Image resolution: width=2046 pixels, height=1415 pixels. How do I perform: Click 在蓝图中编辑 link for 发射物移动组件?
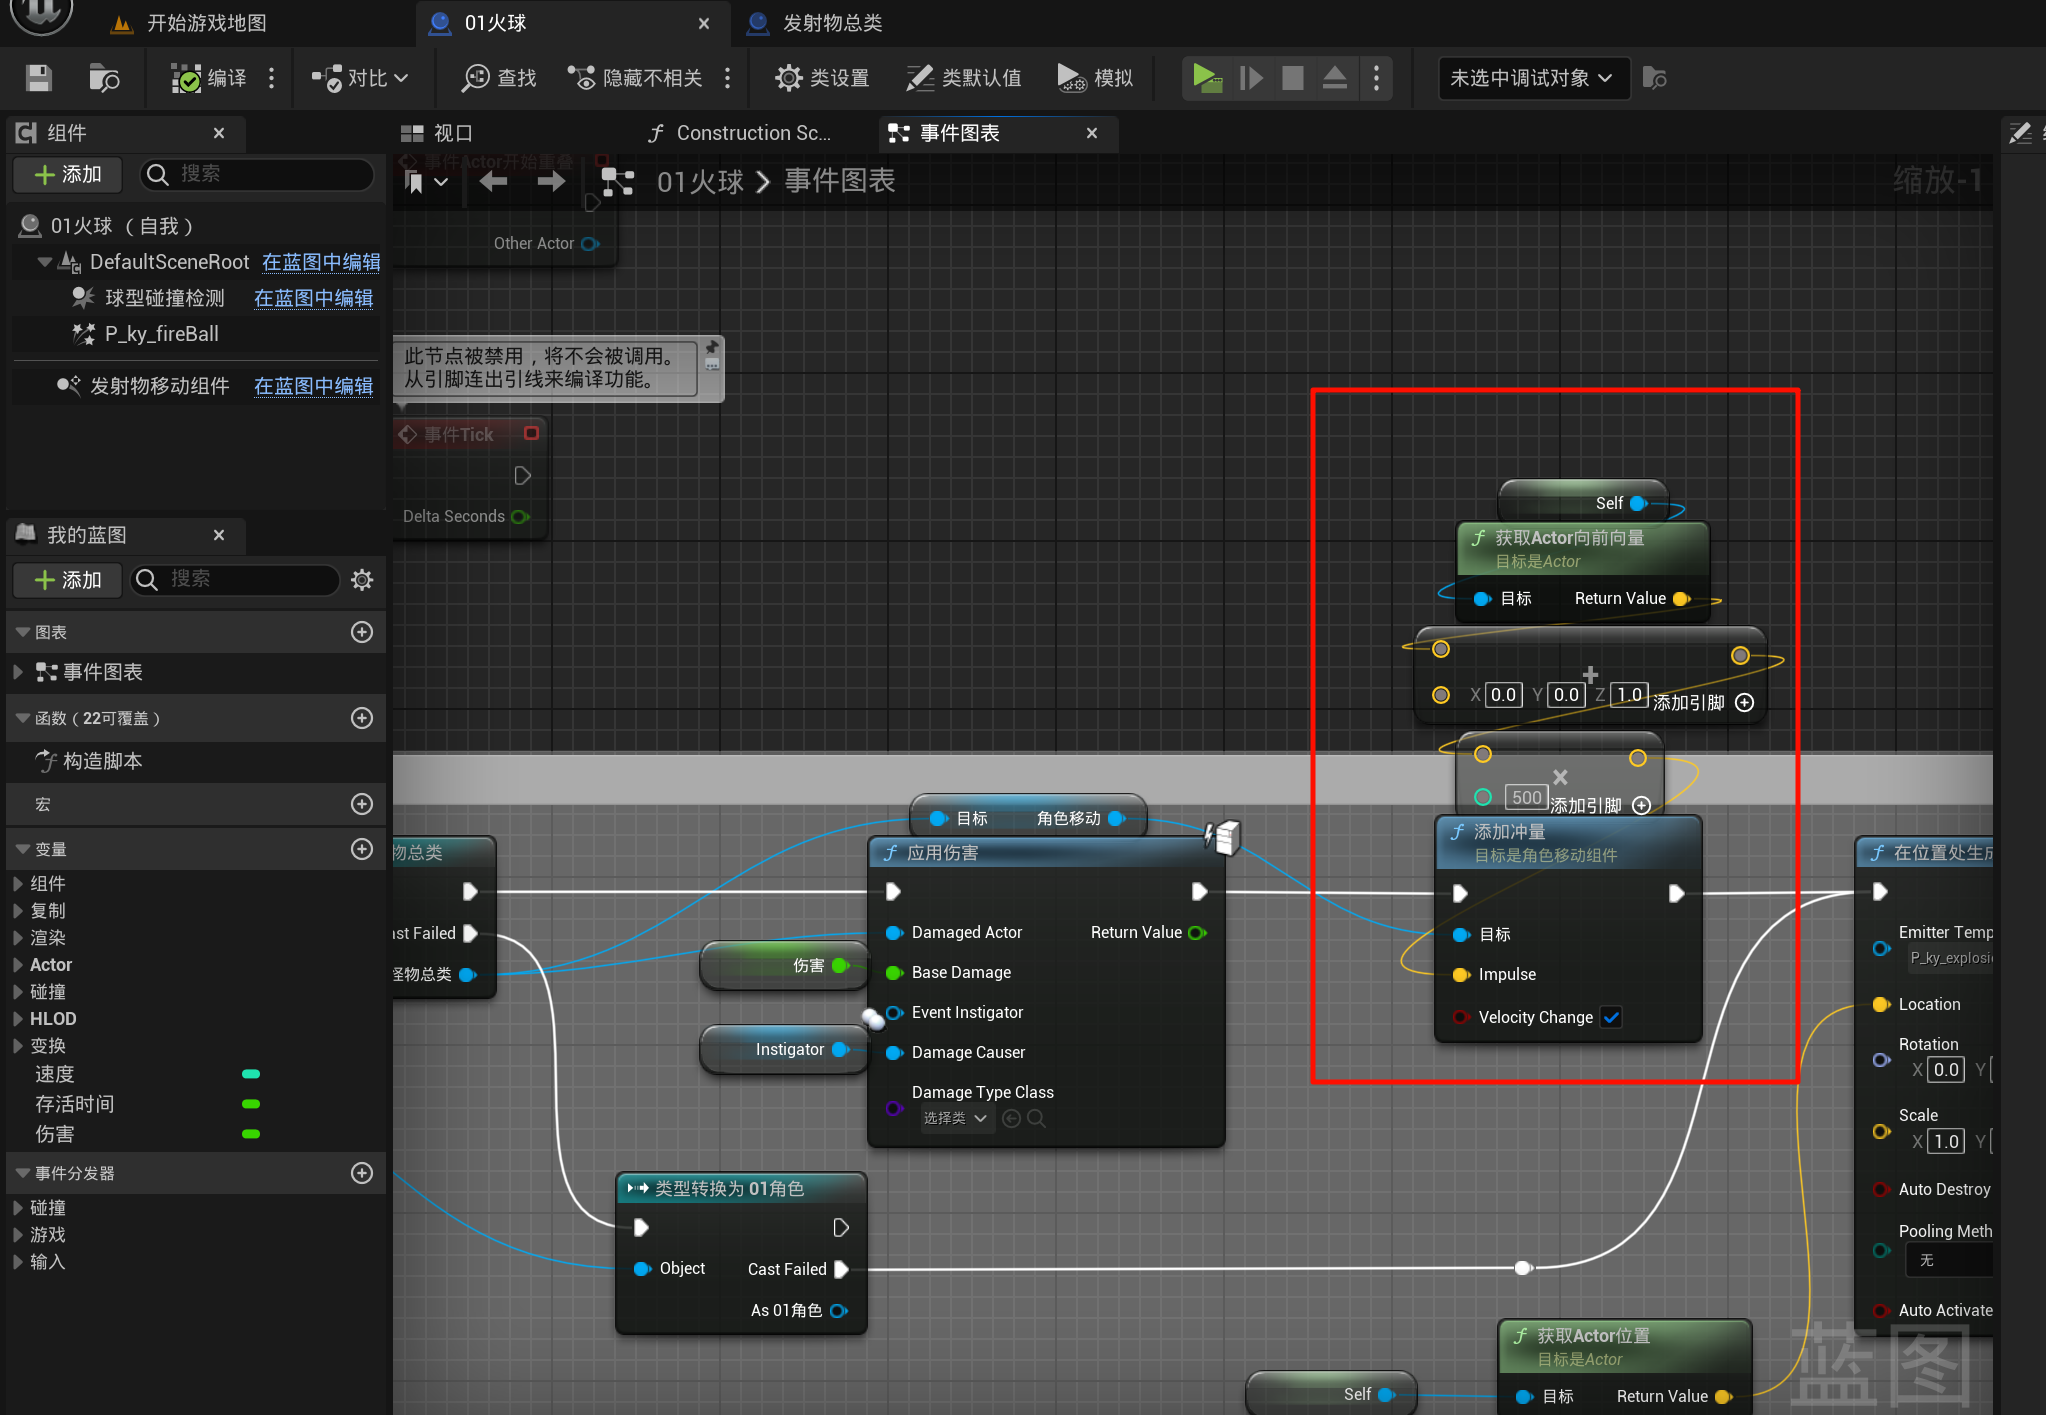(x=313, y=386)
